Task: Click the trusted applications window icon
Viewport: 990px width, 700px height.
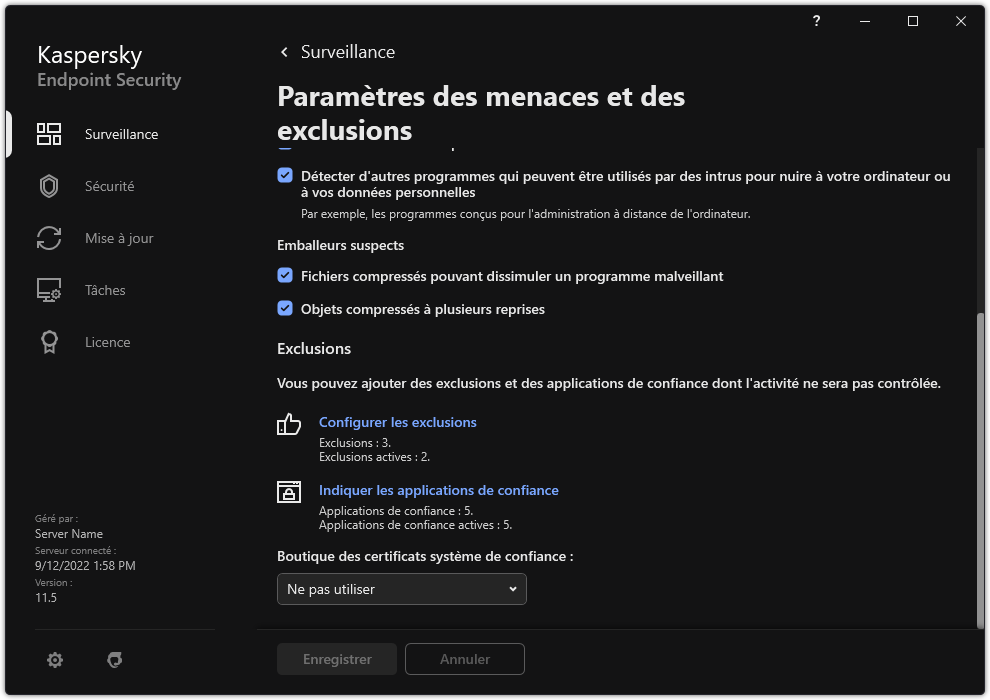Action: (289, 492)
